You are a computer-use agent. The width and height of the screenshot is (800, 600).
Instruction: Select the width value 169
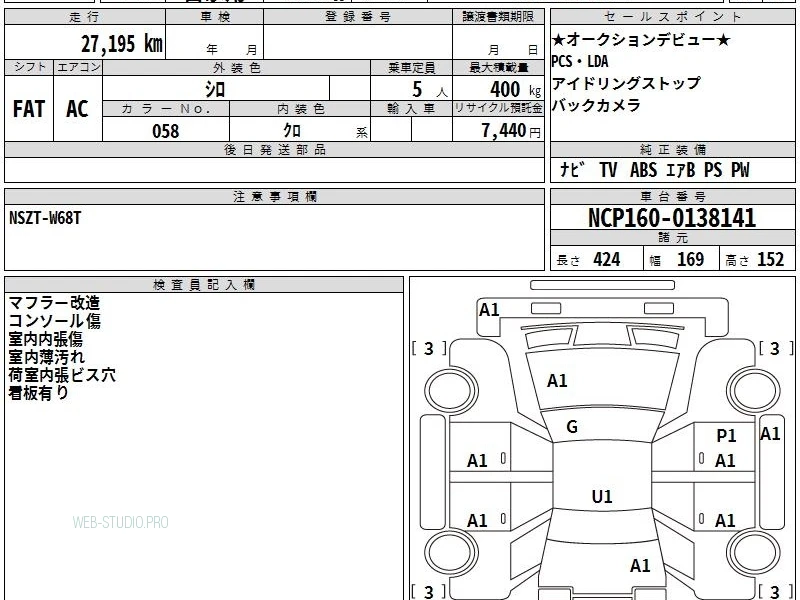690,259
